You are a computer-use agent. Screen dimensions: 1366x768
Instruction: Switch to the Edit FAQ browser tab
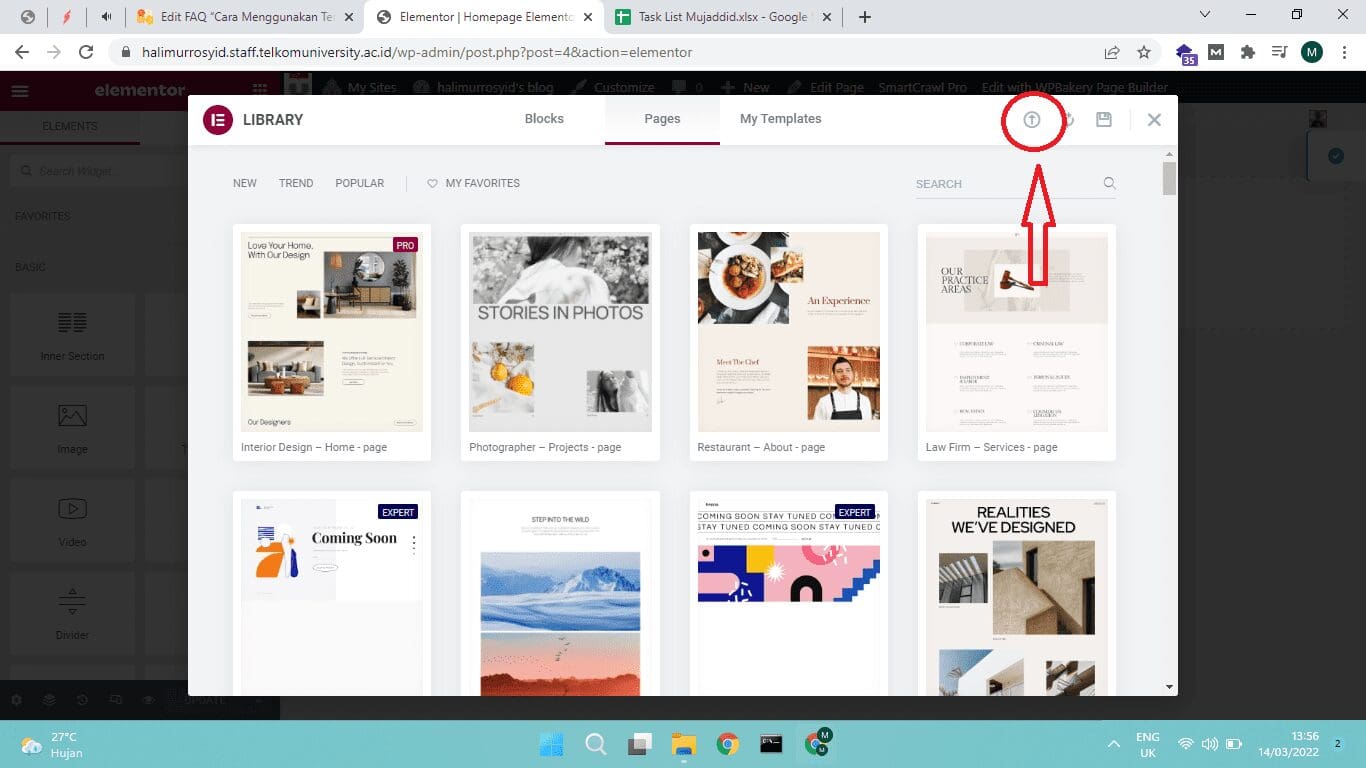click(x=245, y=17)
